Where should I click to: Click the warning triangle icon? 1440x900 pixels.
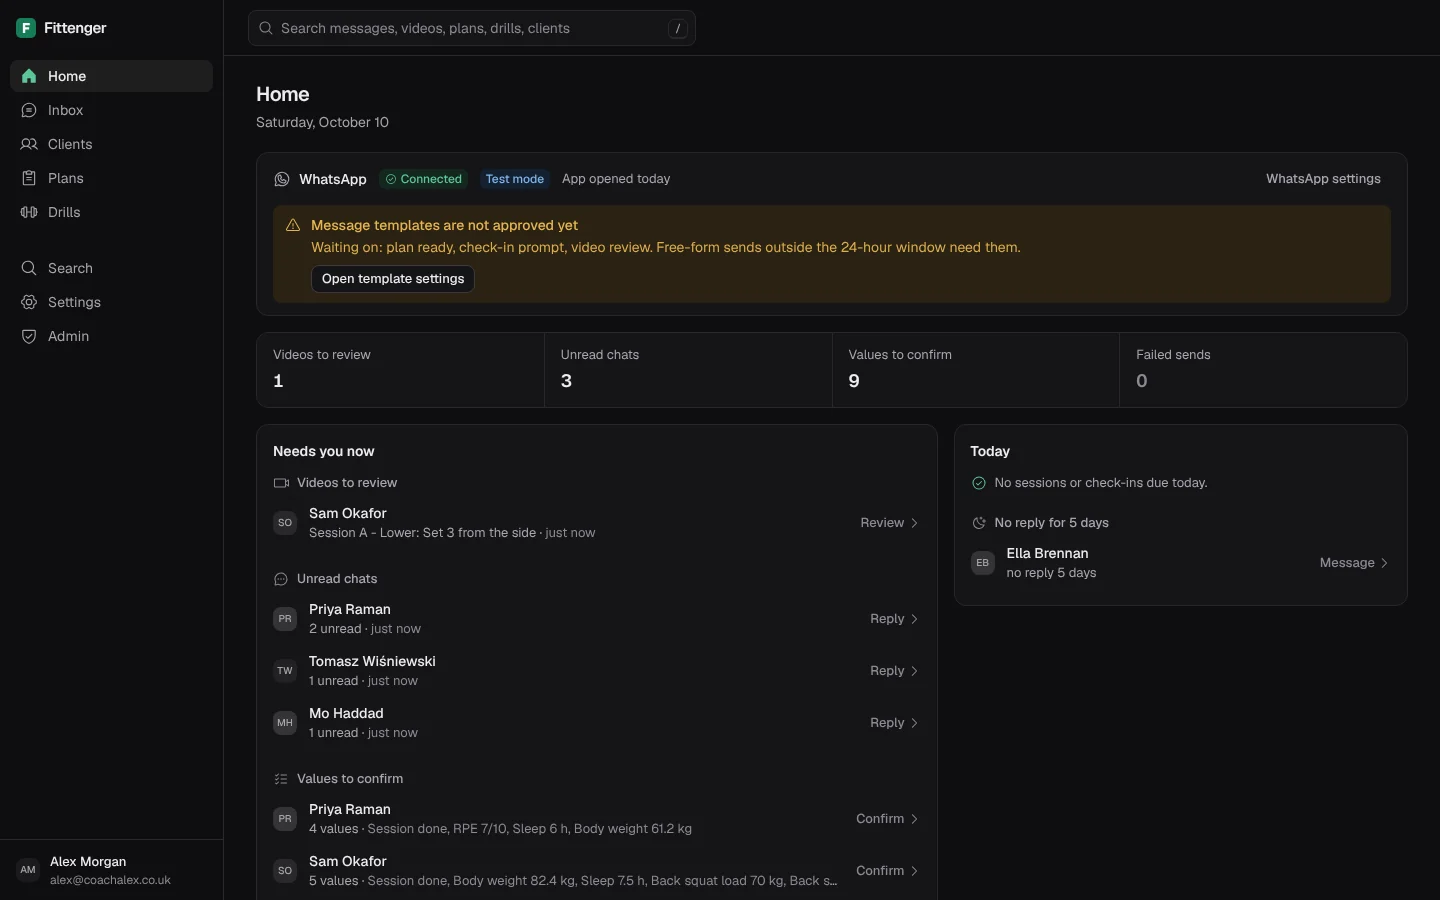click(x=293, y=225)
